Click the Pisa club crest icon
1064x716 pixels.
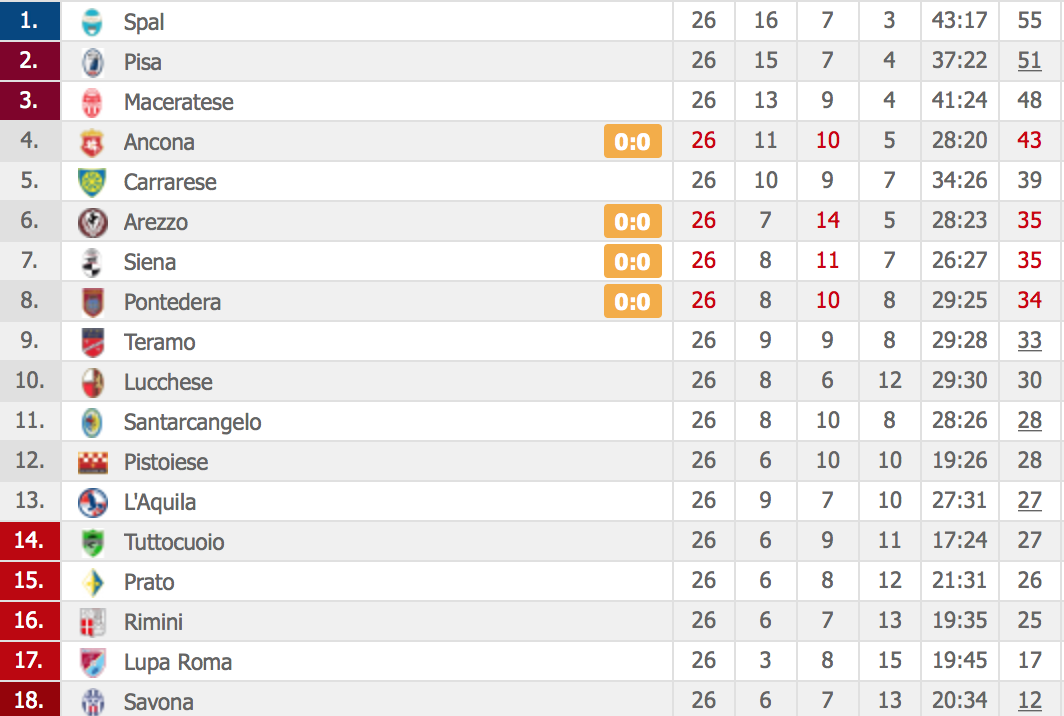[x=93, y=61]
